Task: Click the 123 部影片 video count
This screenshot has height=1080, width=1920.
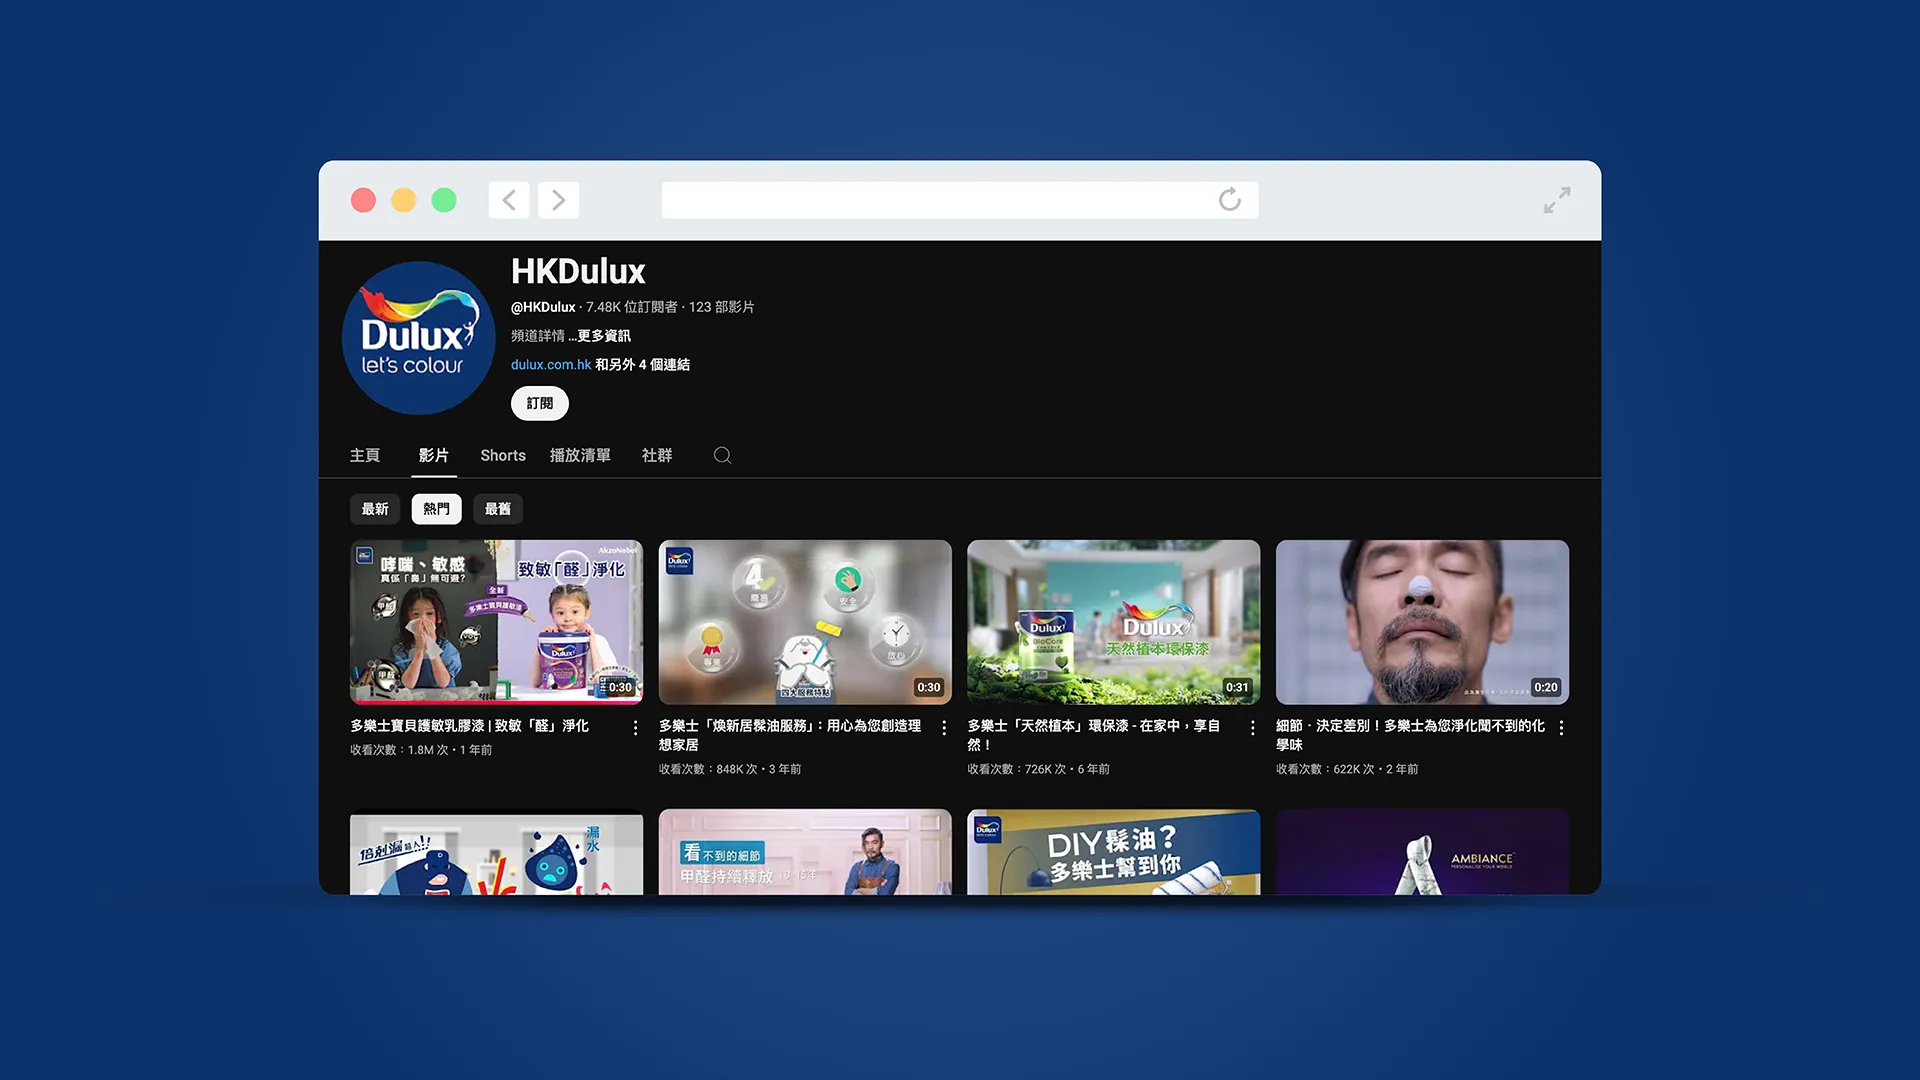Action: click(x=721, y=307)
